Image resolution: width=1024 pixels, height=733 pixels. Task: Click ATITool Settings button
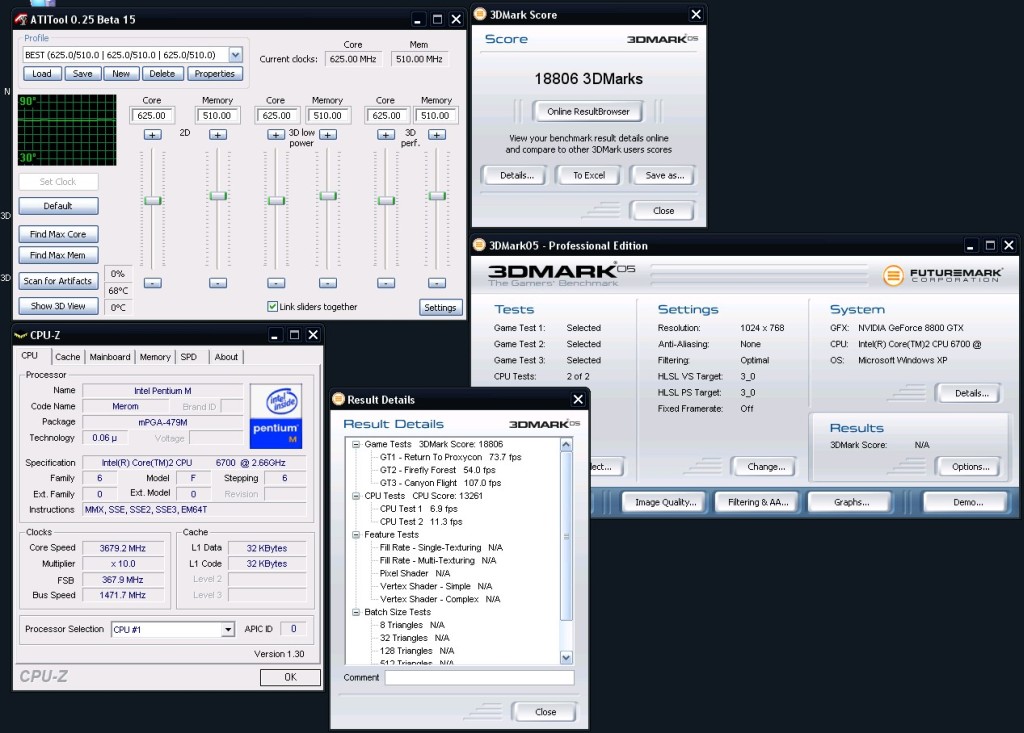440,308
